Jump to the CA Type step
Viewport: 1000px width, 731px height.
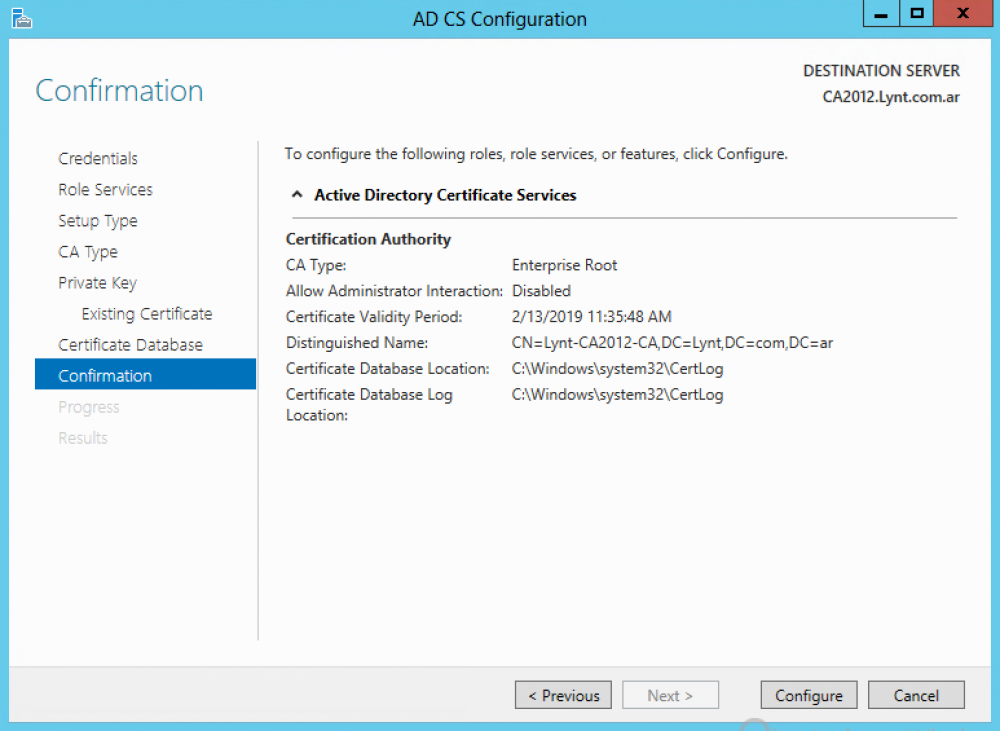coord(88,252)
